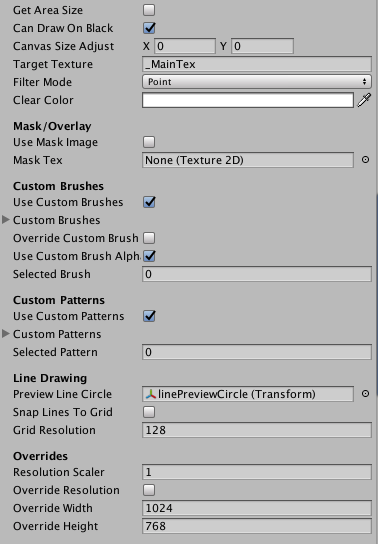Pick Clear Color with the eyedropper icon
This screenshot has height=544, width=378.
click(x=364, y=100)
